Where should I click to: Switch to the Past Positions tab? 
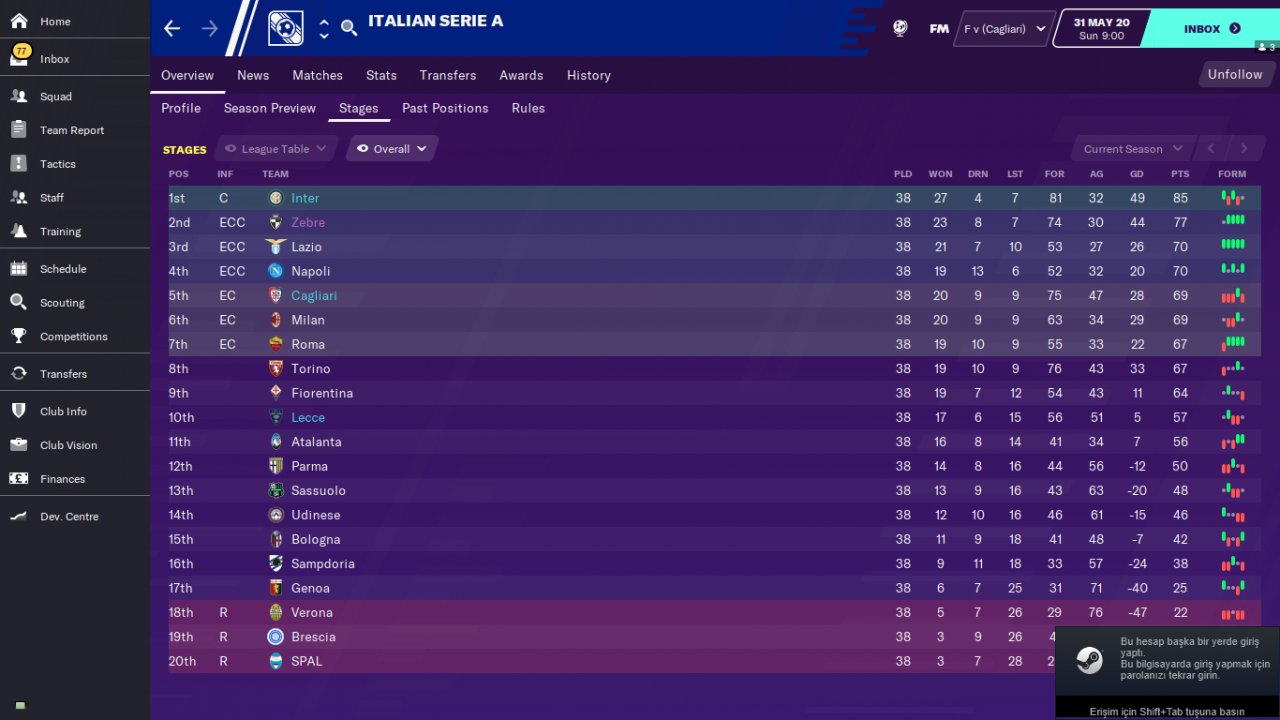pyautogui.click(x=445, y=108)
